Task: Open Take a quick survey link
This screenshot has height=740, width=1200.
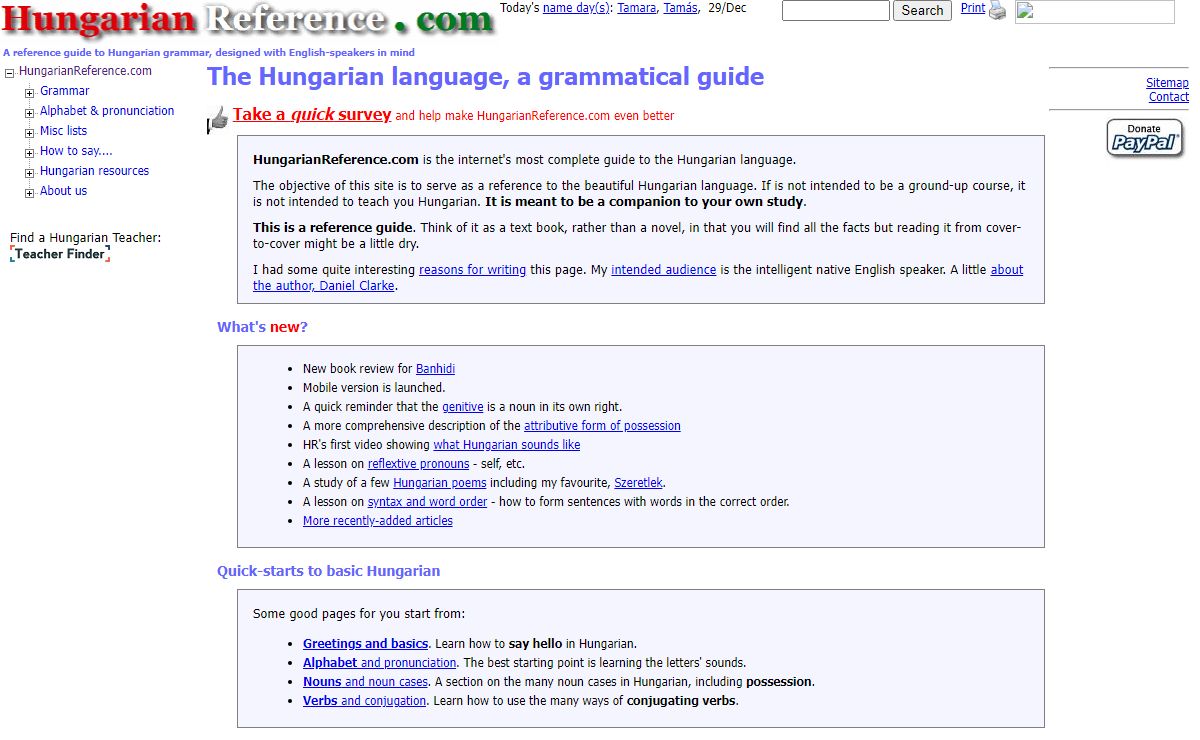Action: coord(312,114)
